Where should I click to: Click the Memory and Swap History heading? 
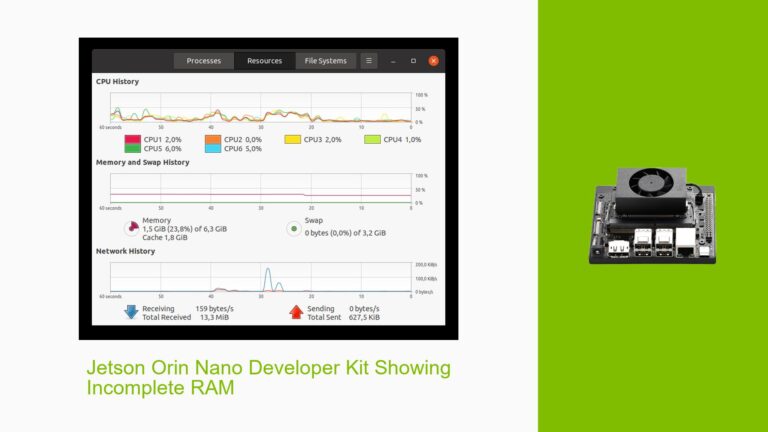coord(143,162)
